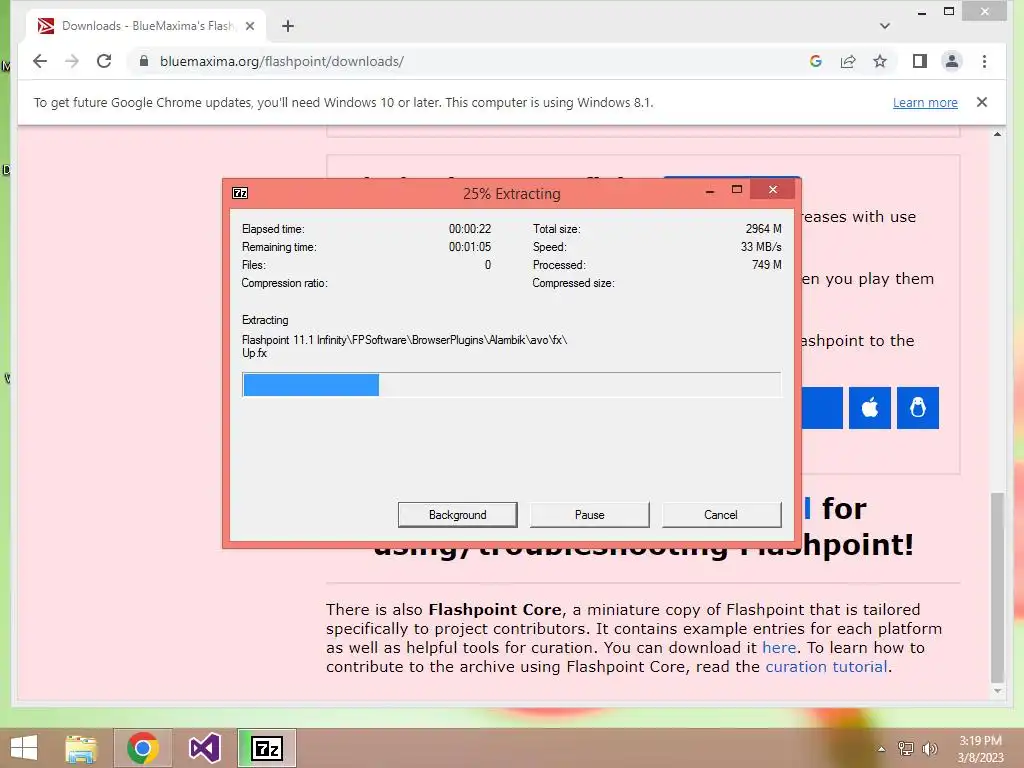
Task: Click the Linux penguin download button
Action: (918, 408)
